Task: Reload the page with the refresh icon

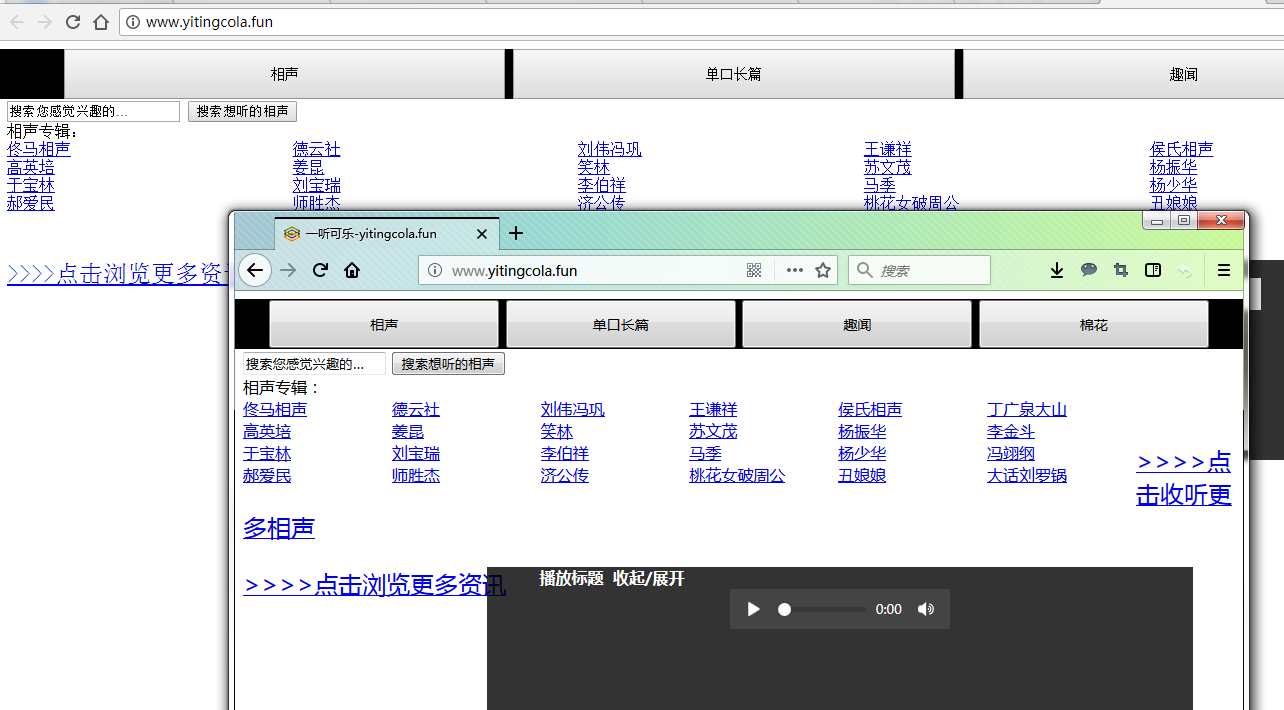Action: 320,270
